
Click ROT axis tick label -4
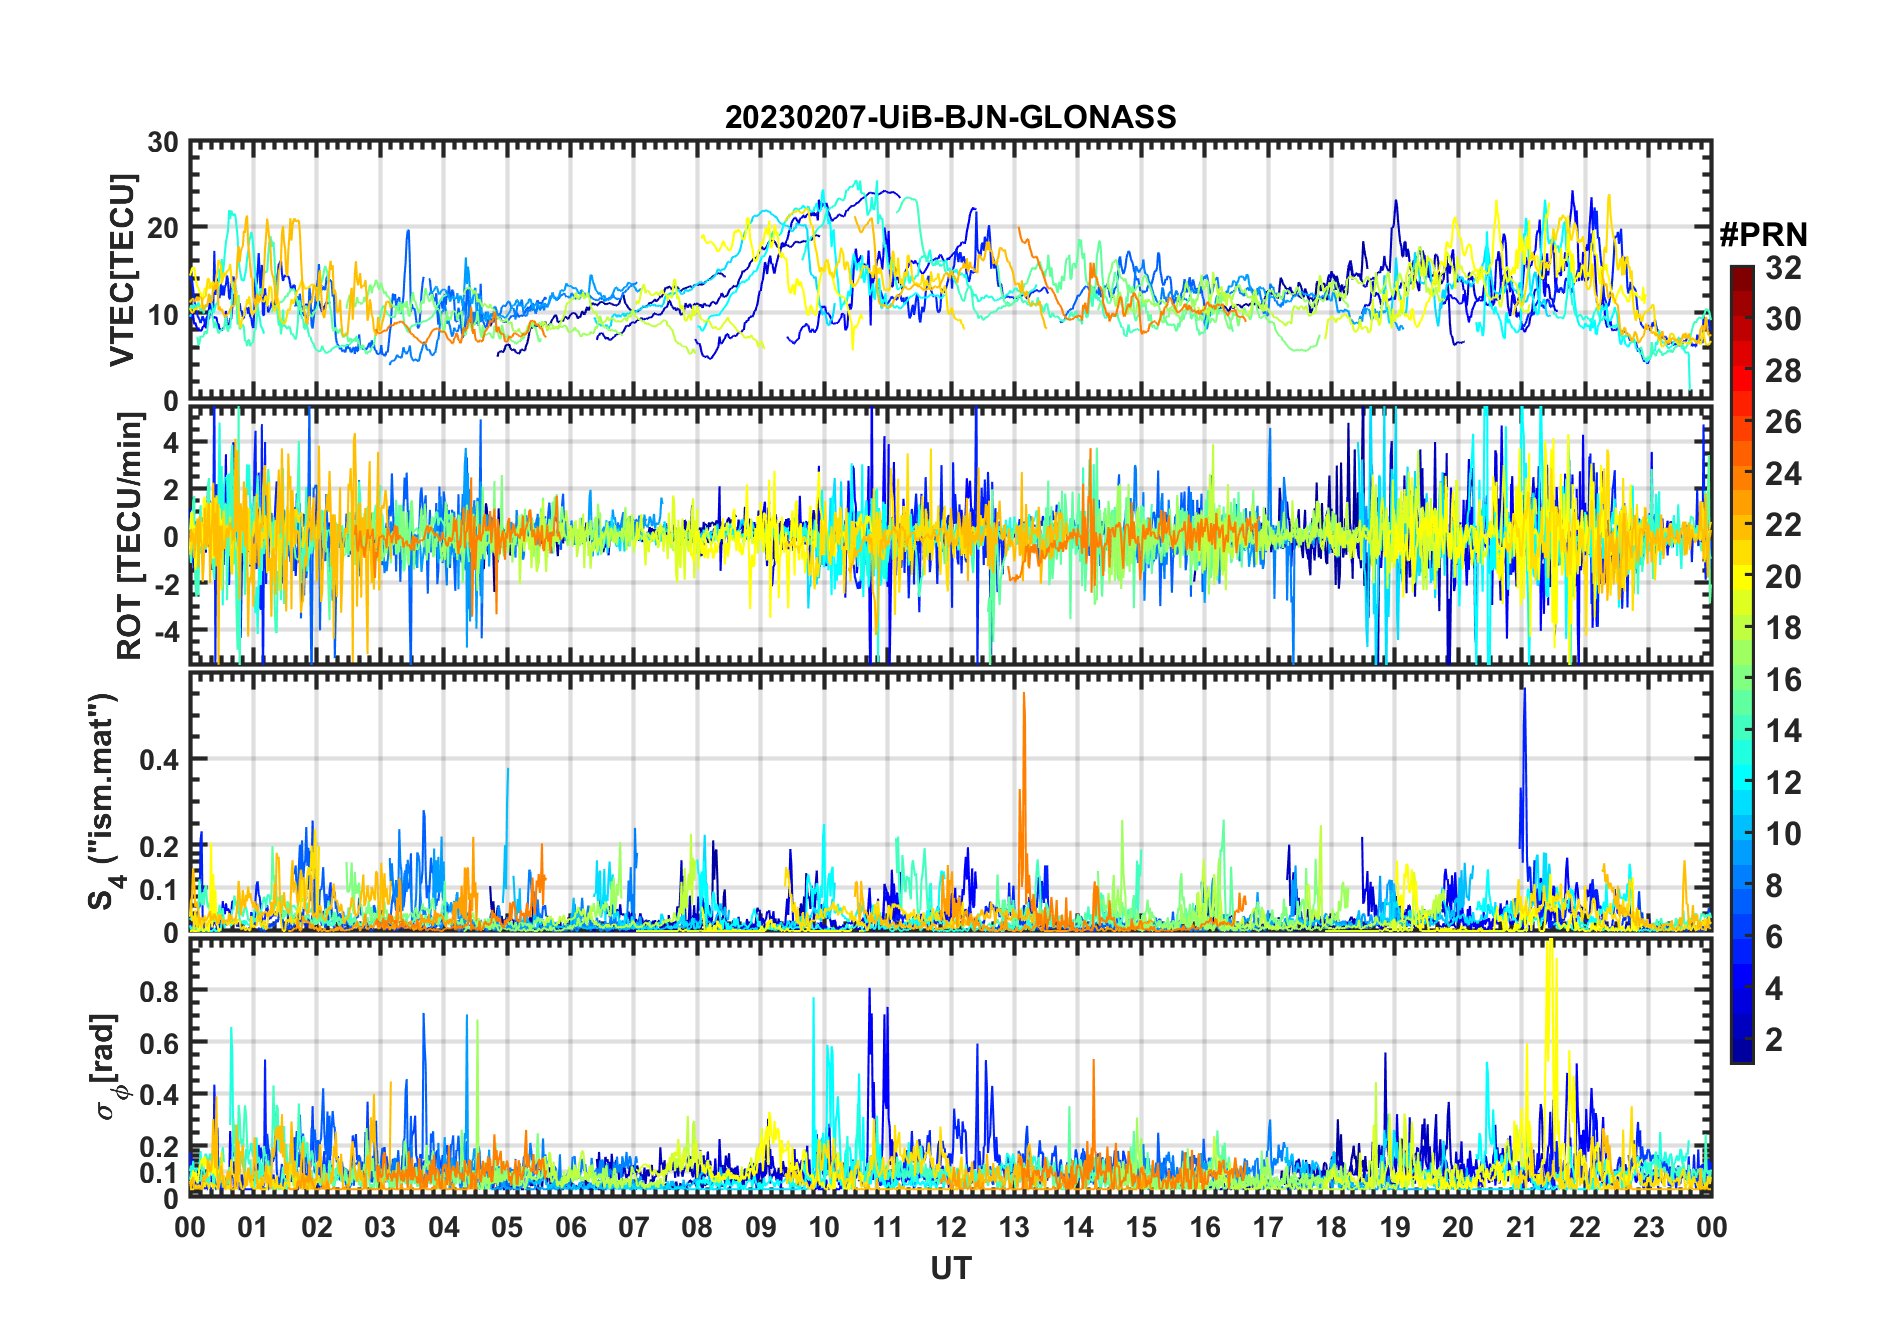[x=166, y=631]
